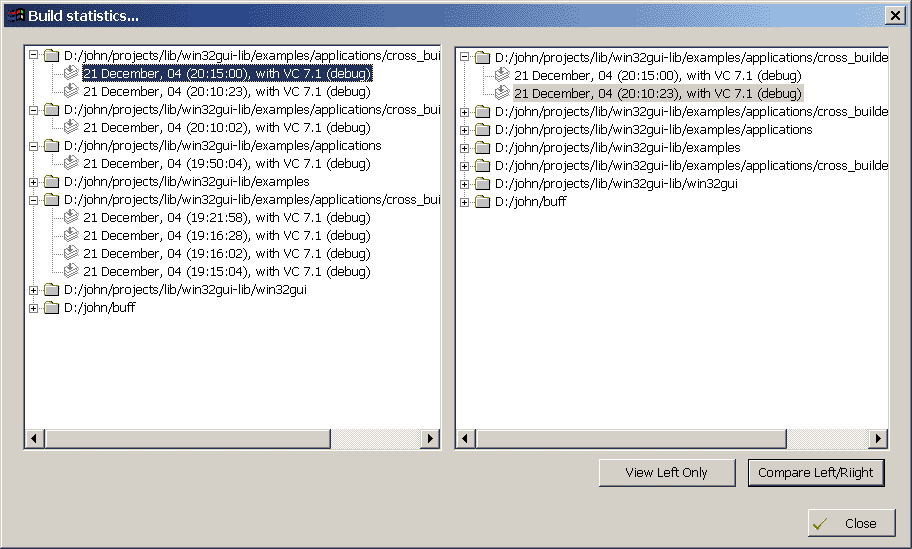Collapse the first tree folder in left pane

(35, 56)
